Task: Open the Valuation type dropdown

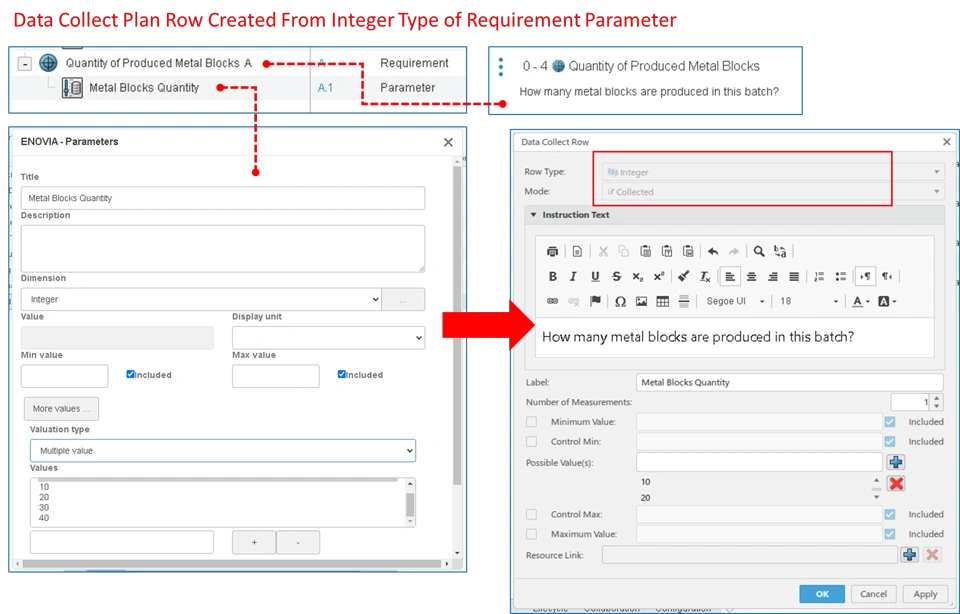Action: point(223,451)
